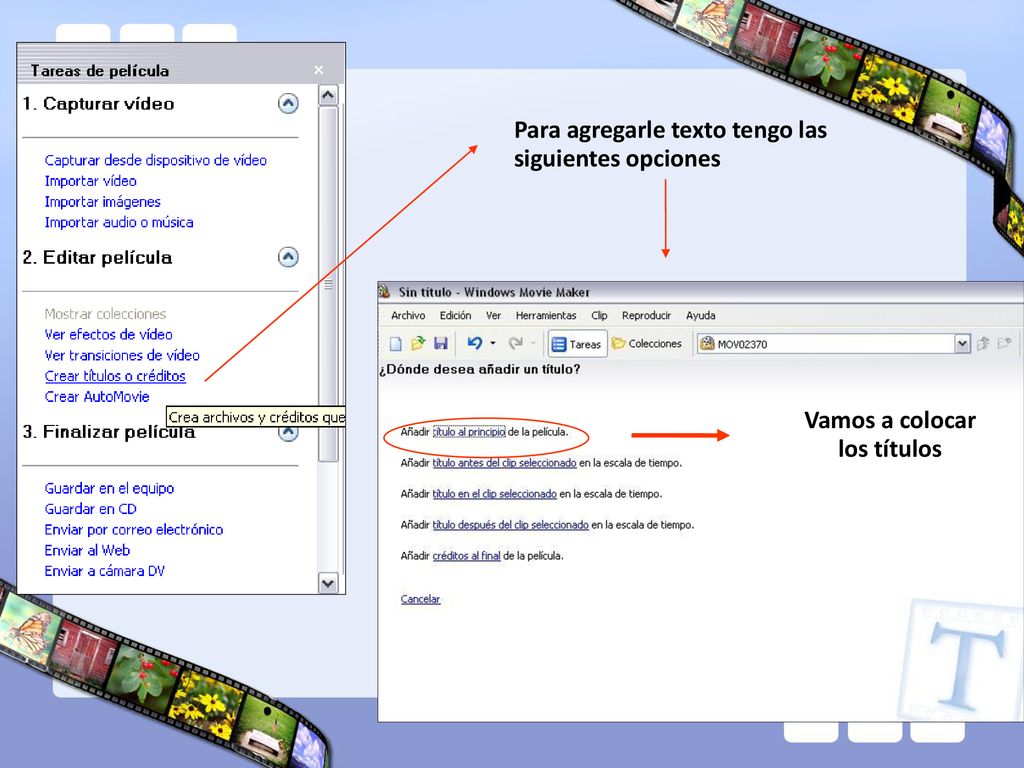
Task: Click the Open Project folder icon
Action: pos(418,344)
